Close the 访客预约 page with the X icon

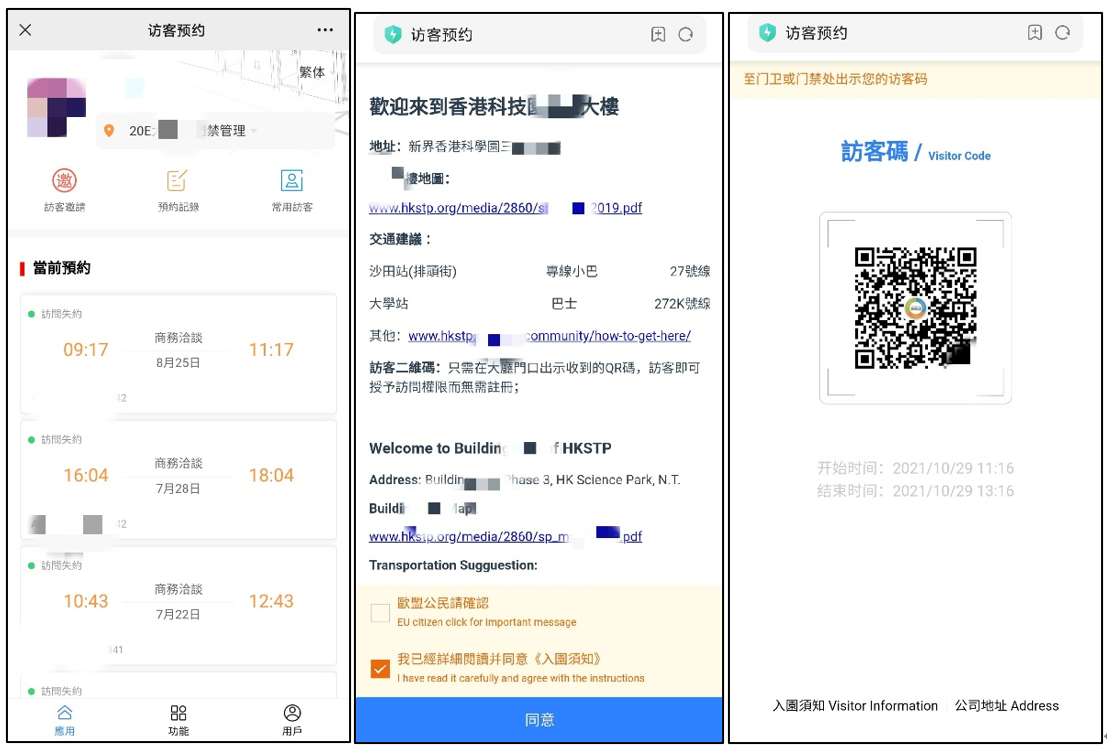tap(25, 30)
